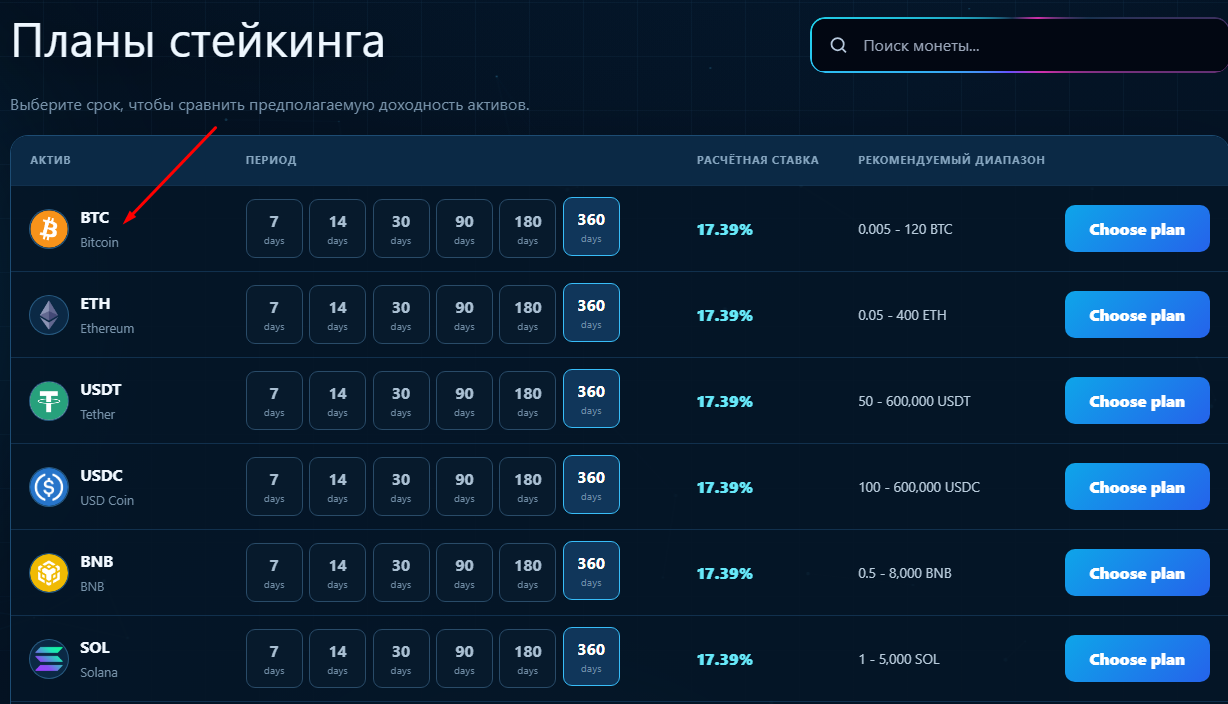Image resolution: width=1228 pixels, height=704 pixels.
Task: Select 360 days period for BNB
Action: [x=591, y=571]
